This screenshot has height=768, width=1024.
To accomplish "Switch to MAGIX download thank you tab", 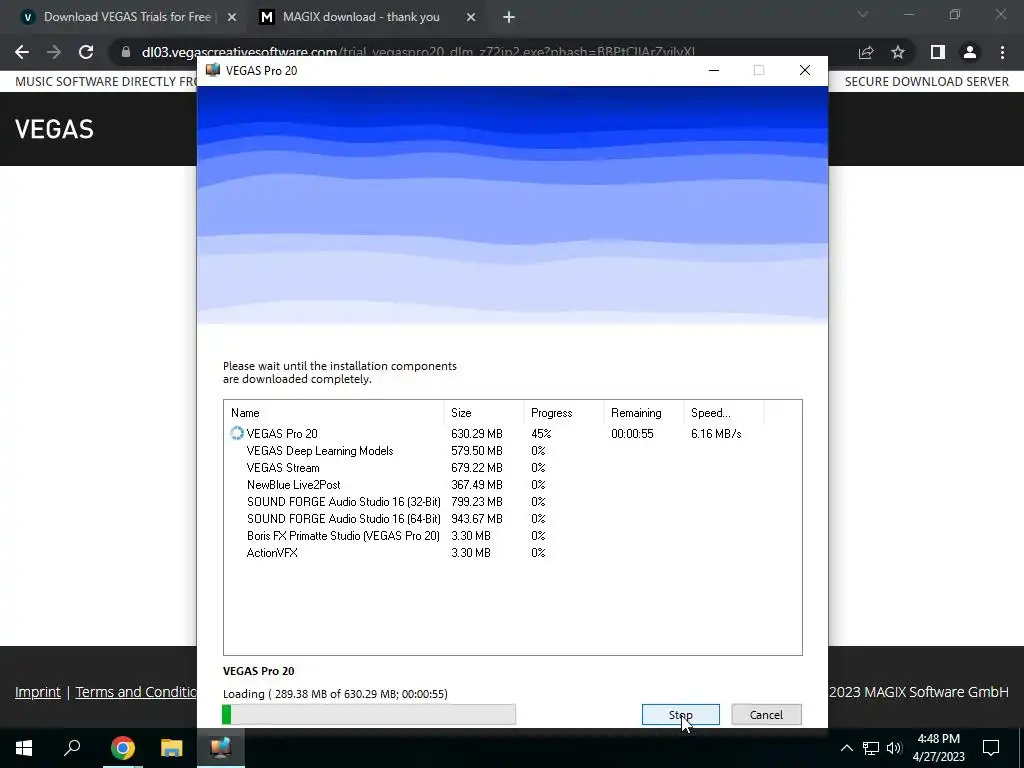I will [361, 17].
